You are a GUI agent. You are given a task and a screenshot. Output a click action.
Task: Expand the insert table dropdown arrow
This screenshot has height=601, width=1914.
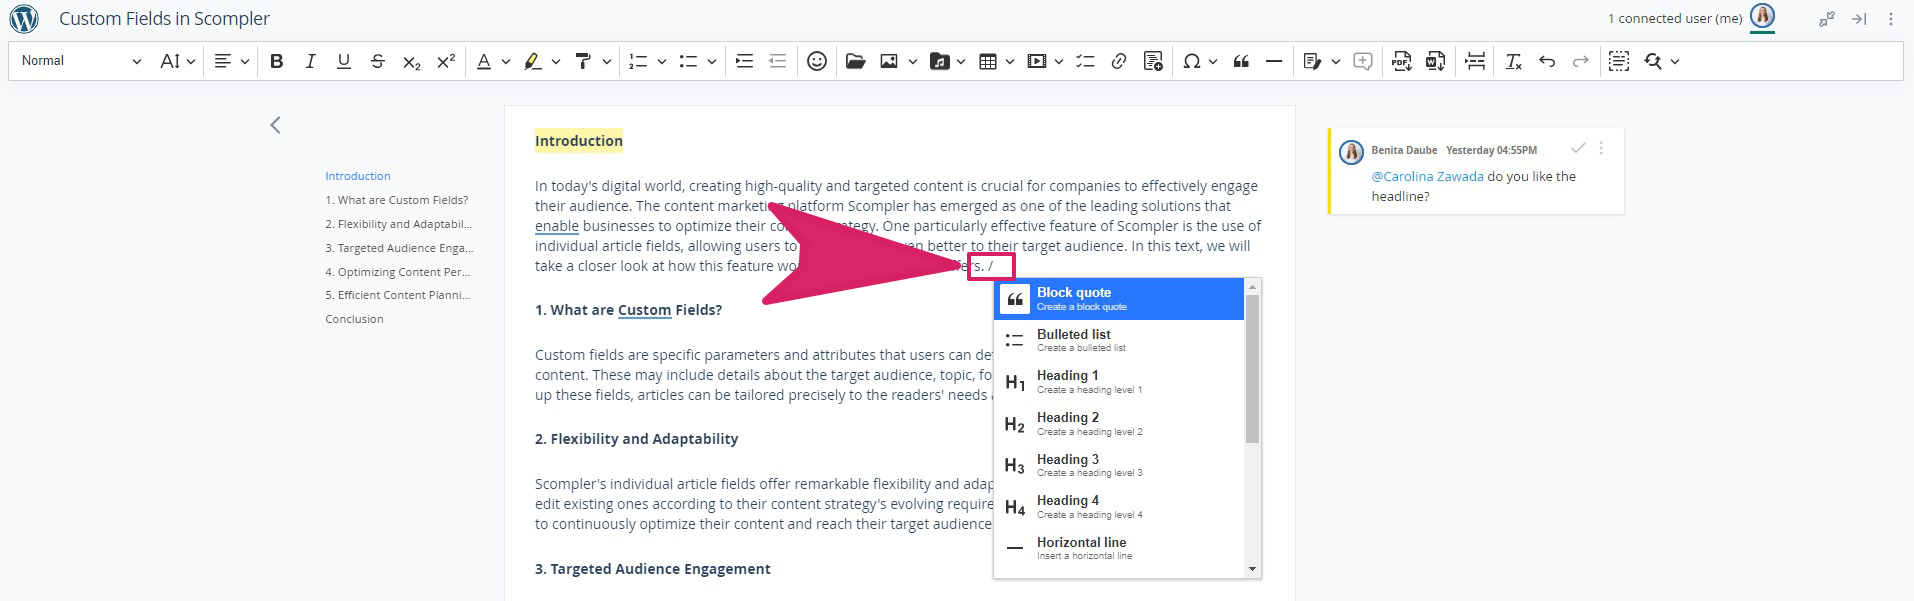[1010, 61]
